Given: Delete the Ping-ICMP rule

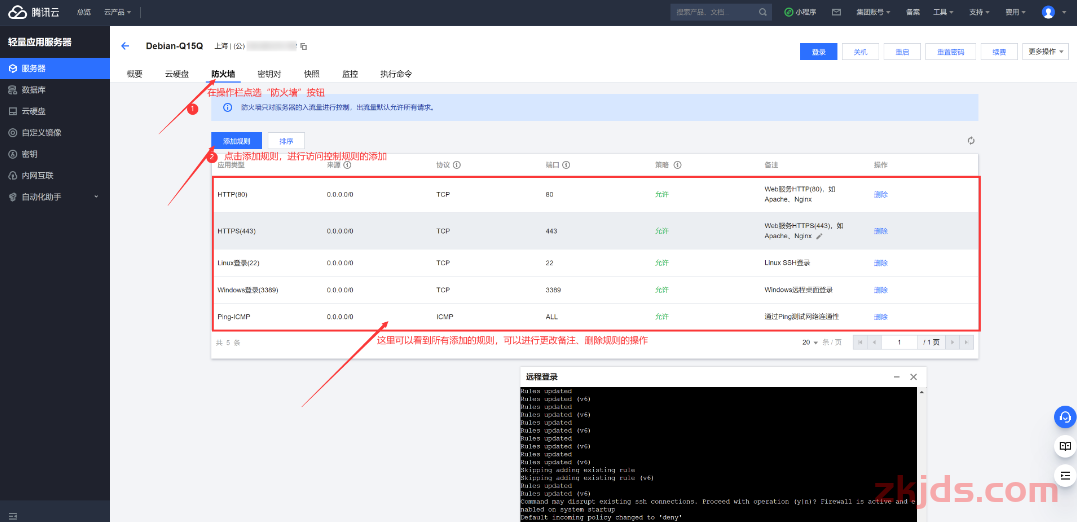Looking at the screenshot, I should tap(881, 317).
